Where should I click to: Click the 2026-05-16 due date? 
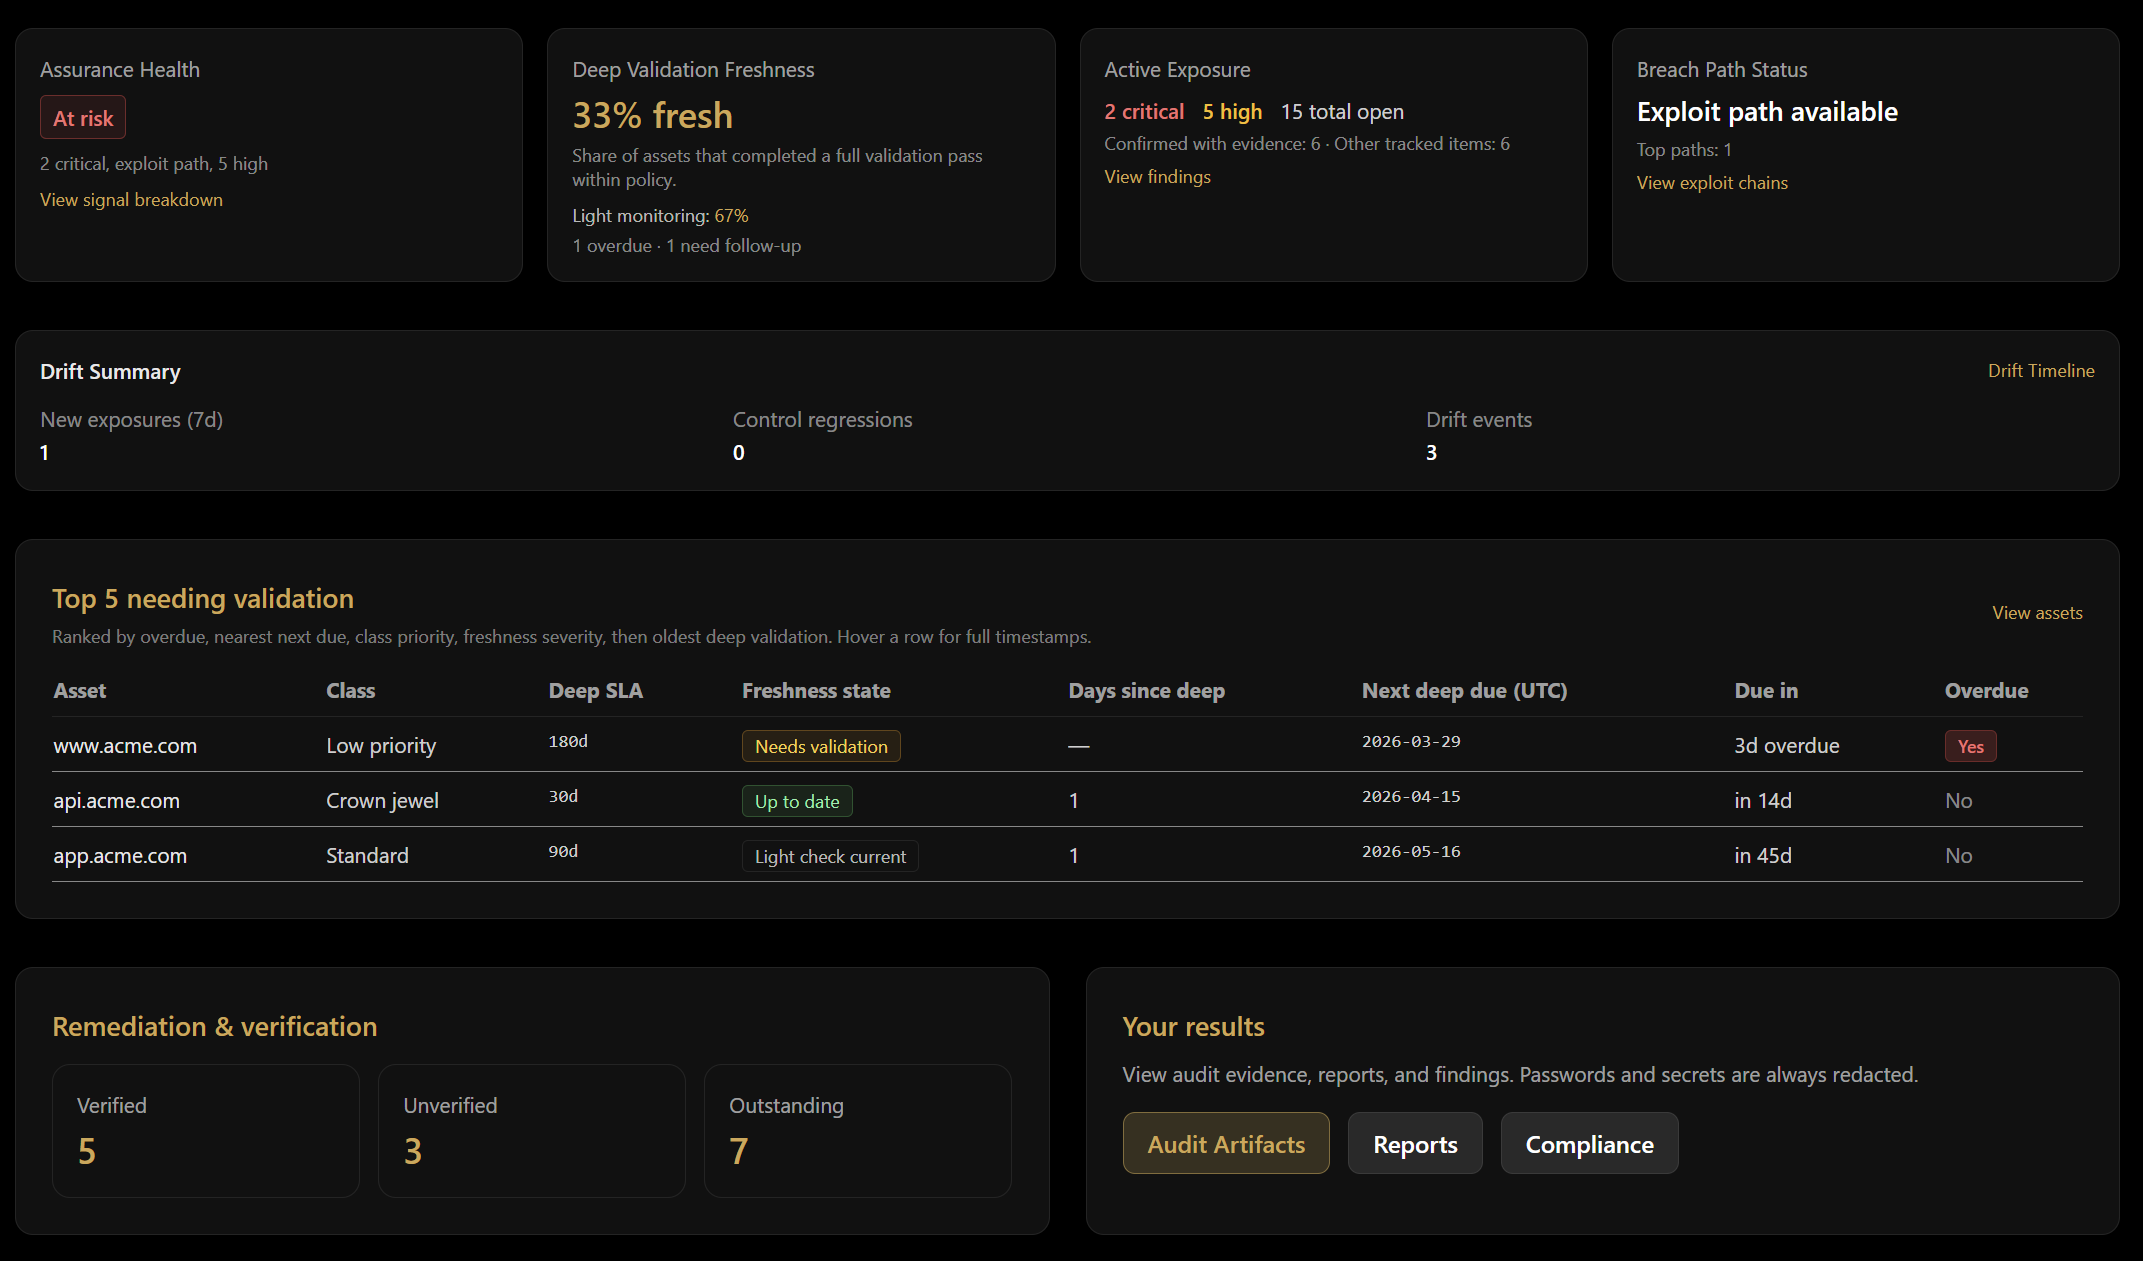point(1411,852)
